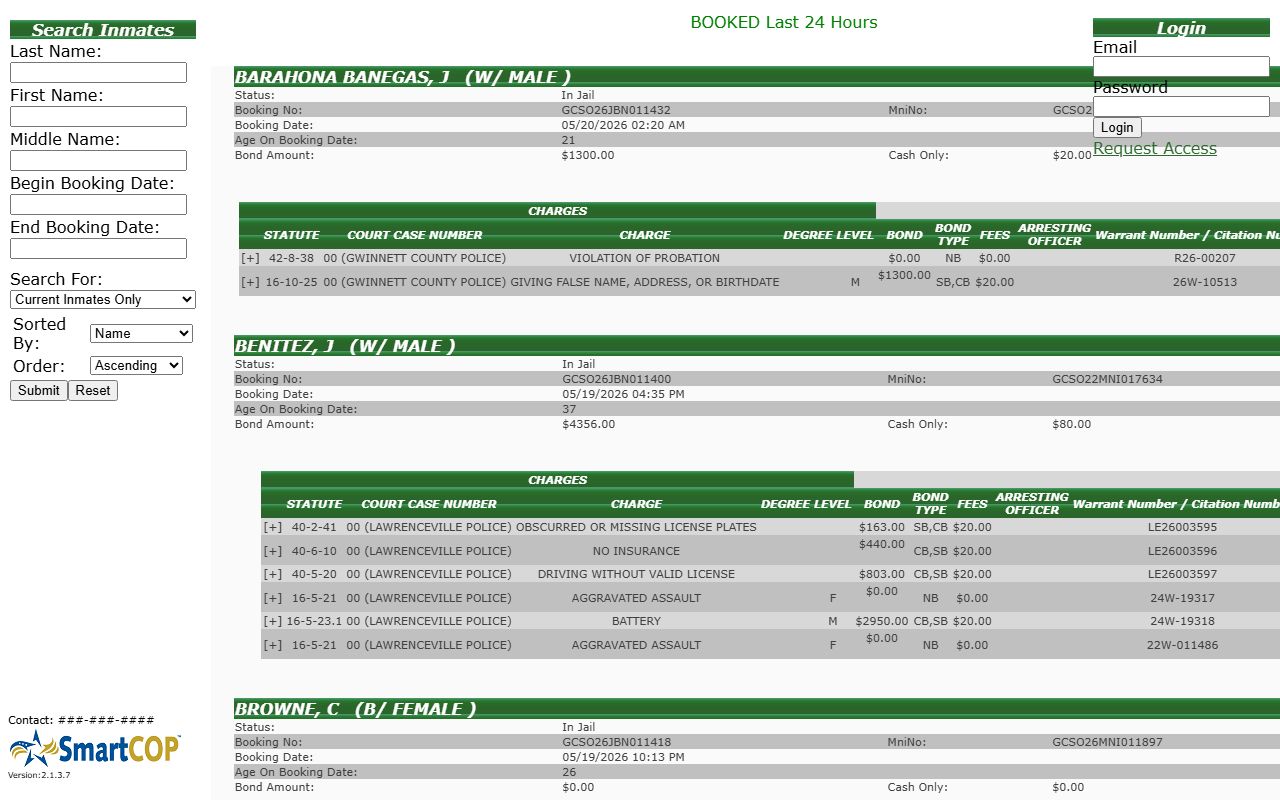Open the Order dropdown
This screenshot has width=1280, height=800.
click(x=136, y=365)
